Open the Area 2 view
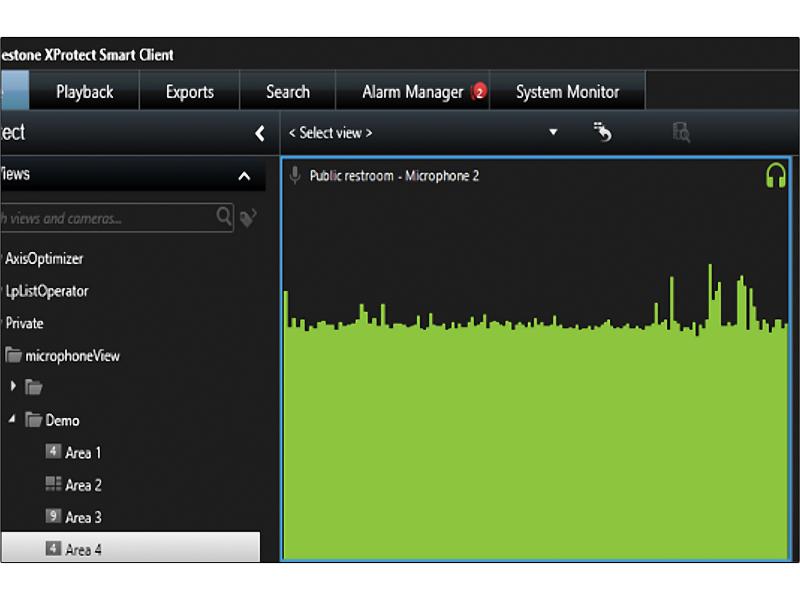800x600 pixels. click(x=83, y=485)
